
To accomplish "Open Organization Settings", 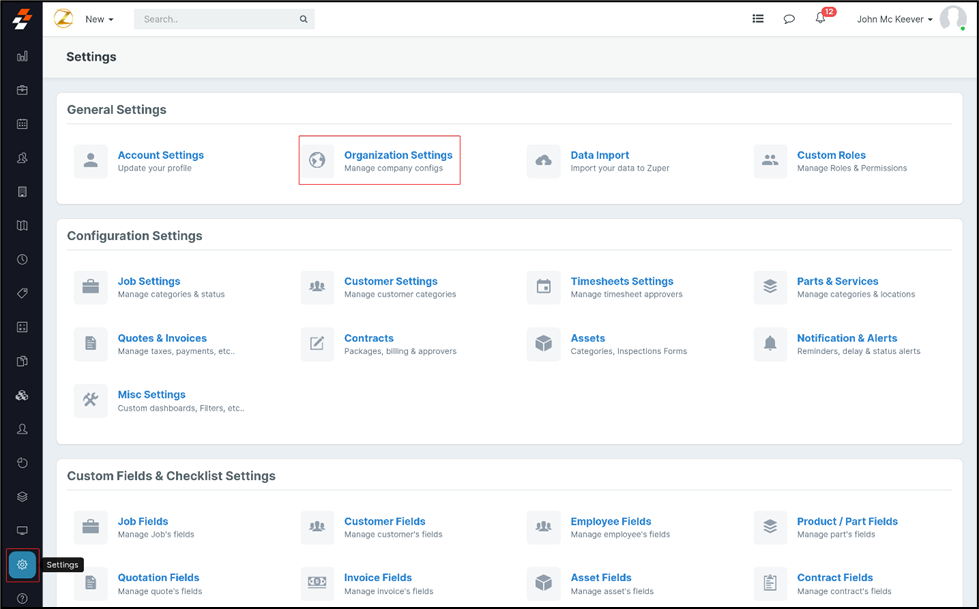I will click(x=397, y=156).
